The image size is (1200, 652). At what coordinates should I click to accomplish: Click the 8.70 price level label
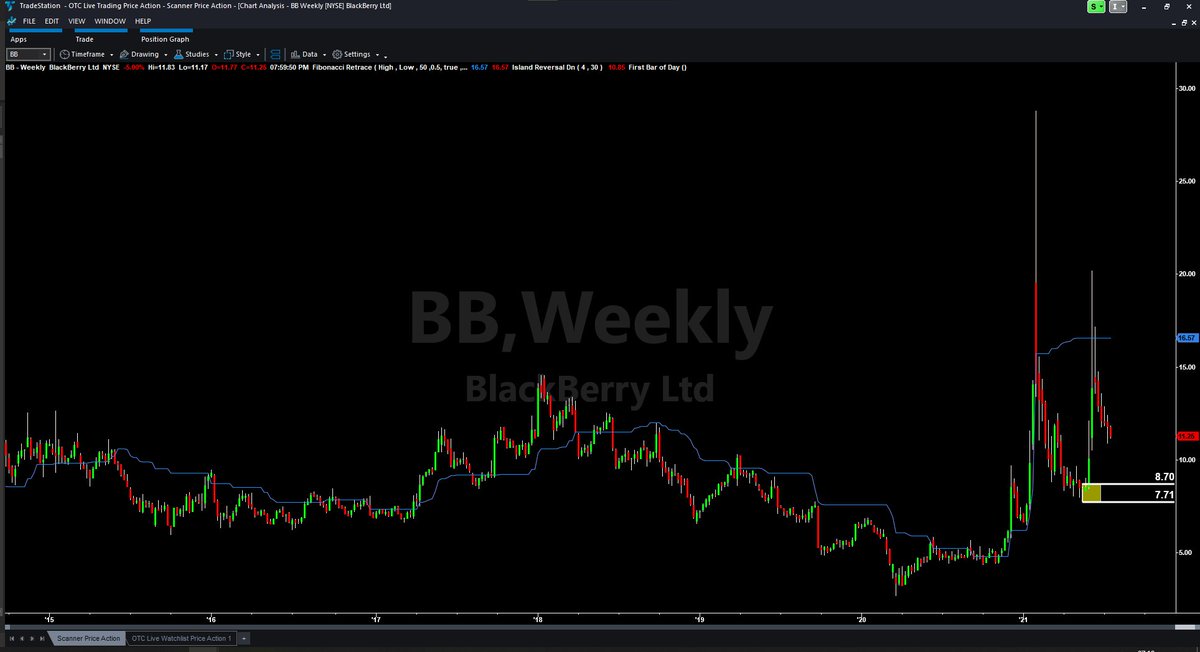(x=1163, y=478)
